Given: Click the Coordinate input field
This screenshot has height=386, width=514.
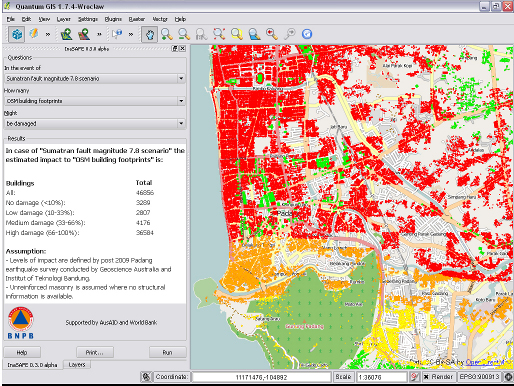Looking at the screenshot, I should 261,377.
